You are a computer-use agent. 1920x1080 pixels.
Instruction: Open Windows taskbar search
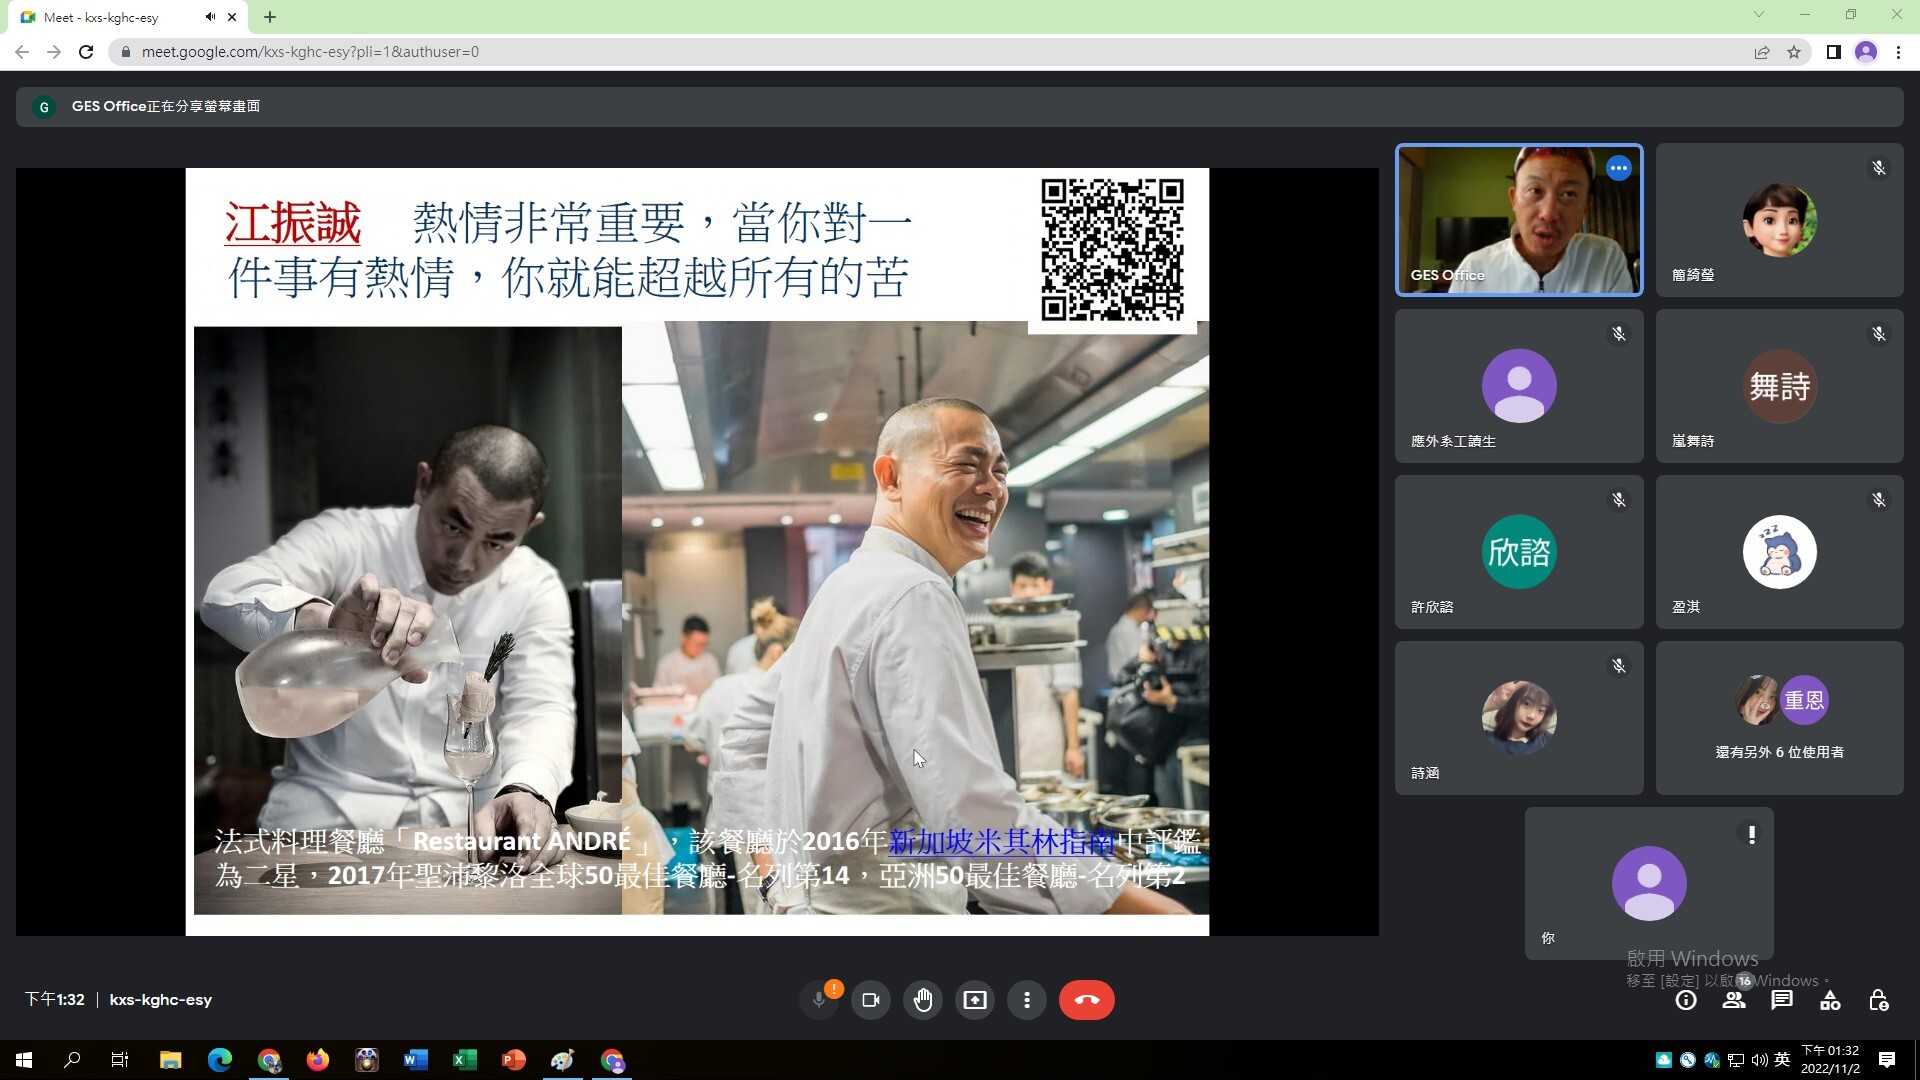(x=72, y=1060)
